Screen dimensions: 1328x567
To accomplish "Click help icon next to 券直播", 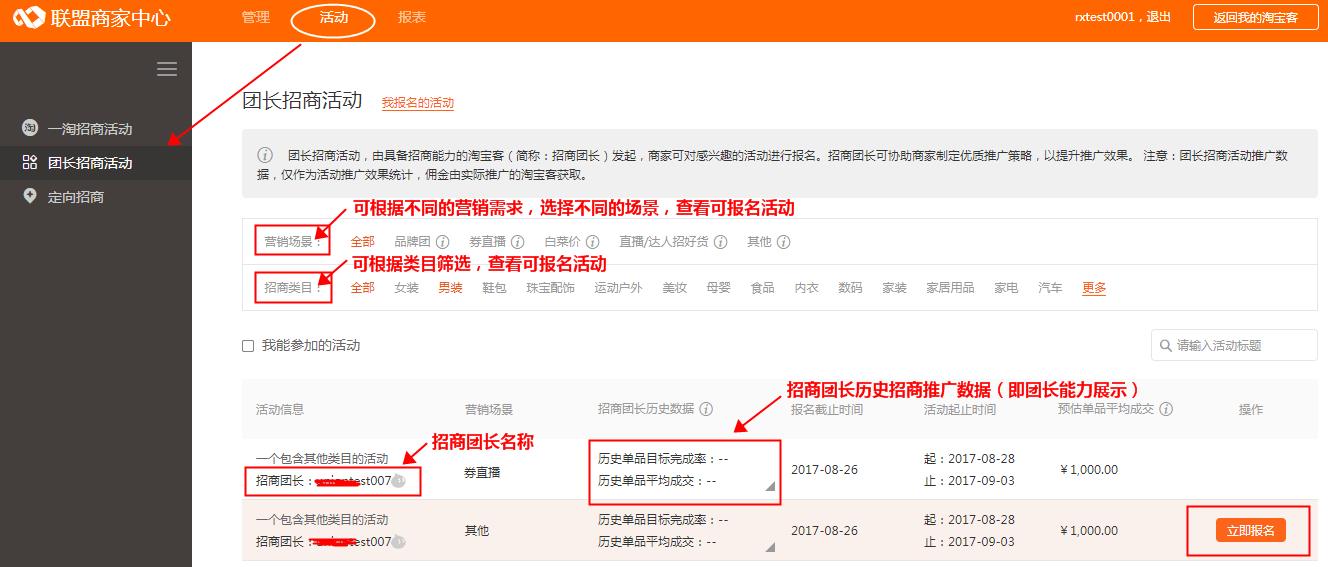I will click(x=517, y=242).
